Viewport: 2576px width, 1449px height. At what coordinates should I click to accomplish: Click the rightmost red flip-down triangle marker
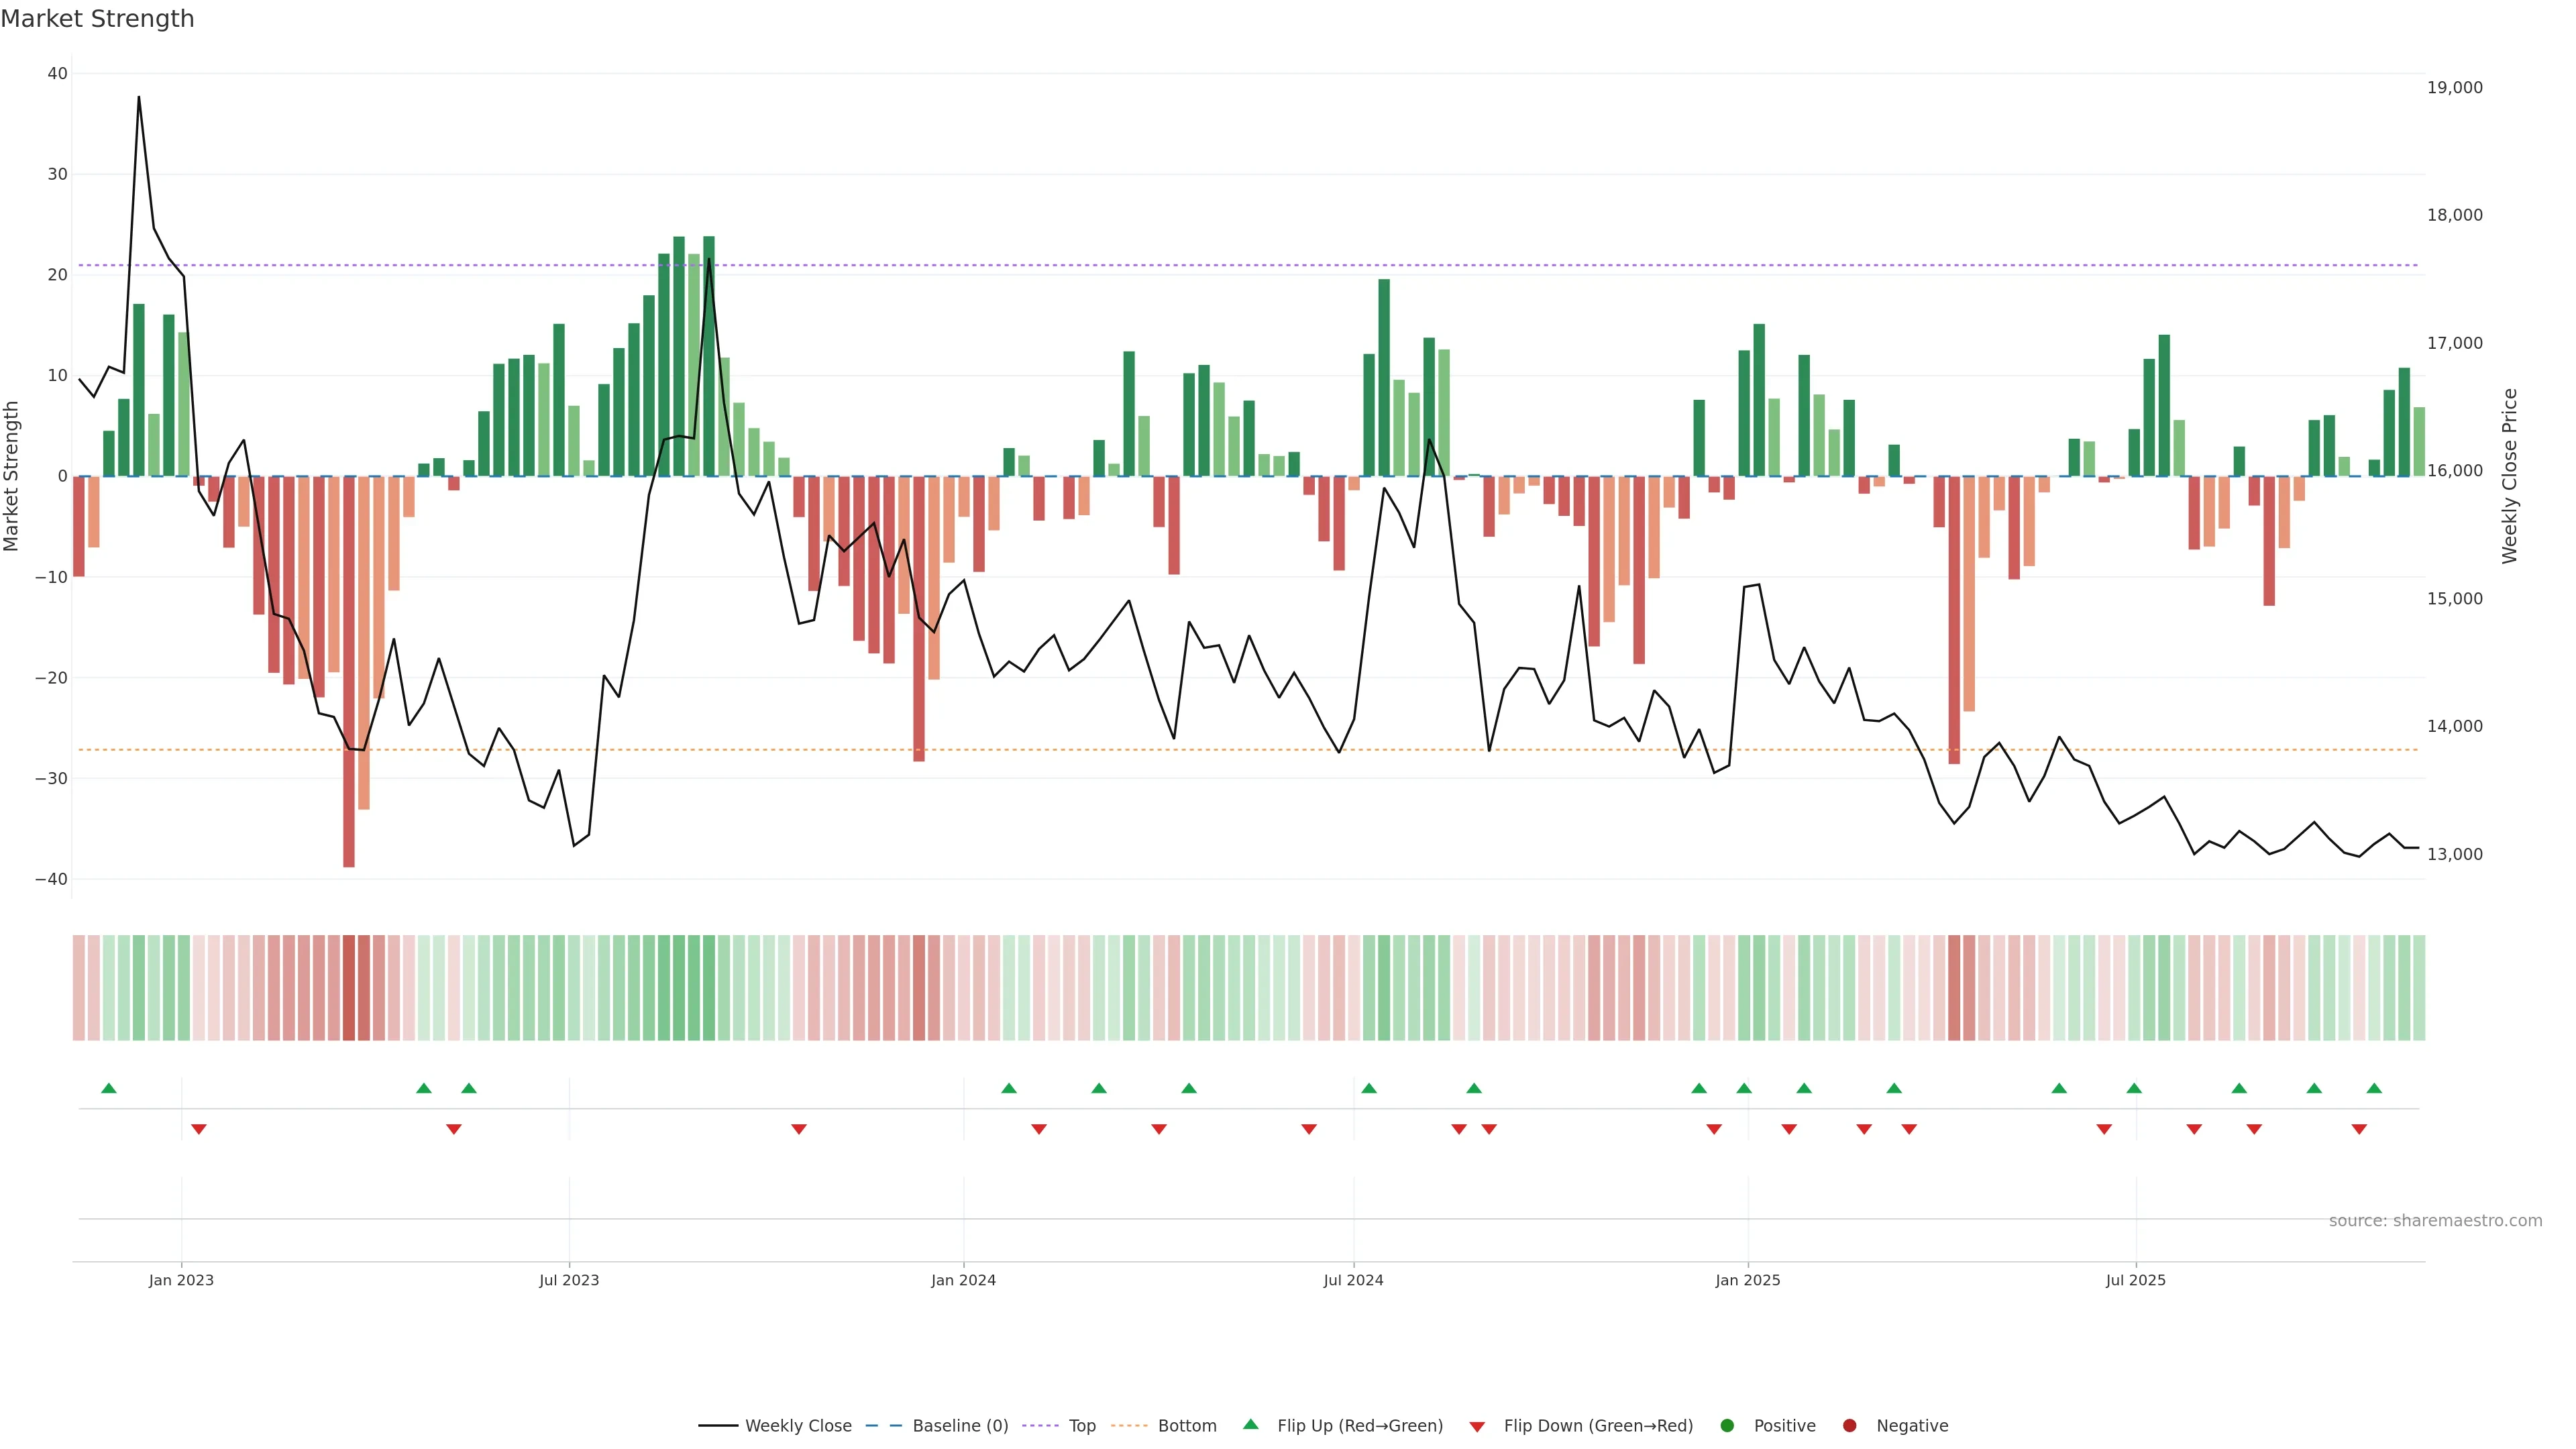(2359, 1129)
